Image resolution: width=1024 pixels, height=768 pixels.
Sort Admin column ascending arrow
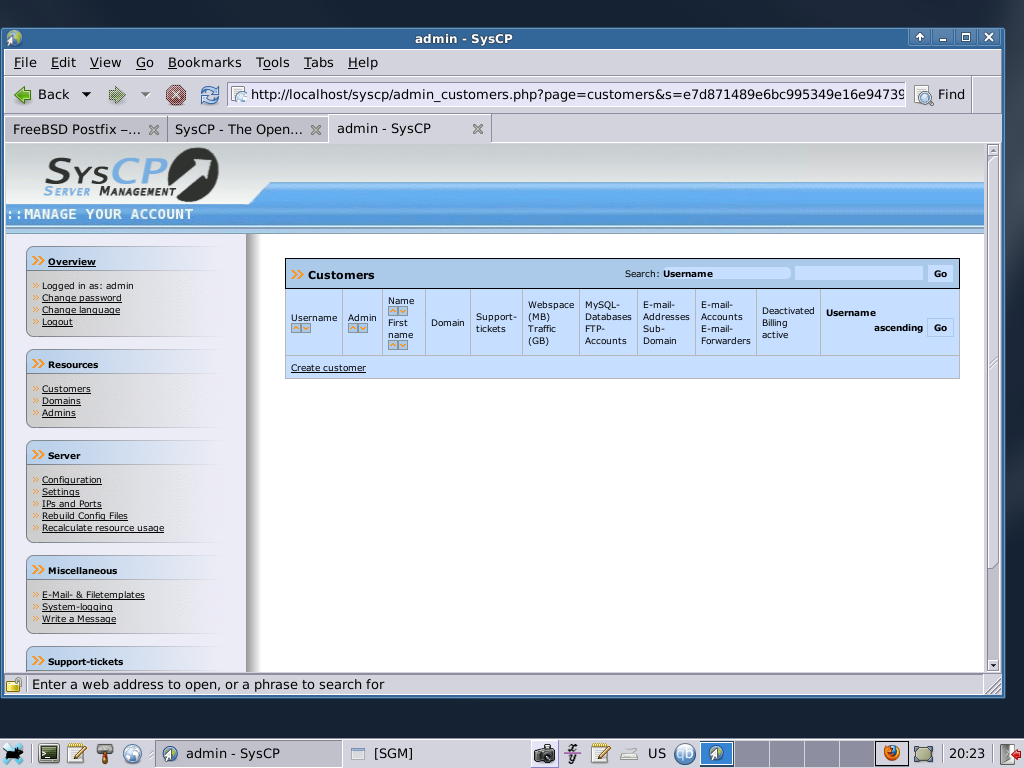click(353, 328)
